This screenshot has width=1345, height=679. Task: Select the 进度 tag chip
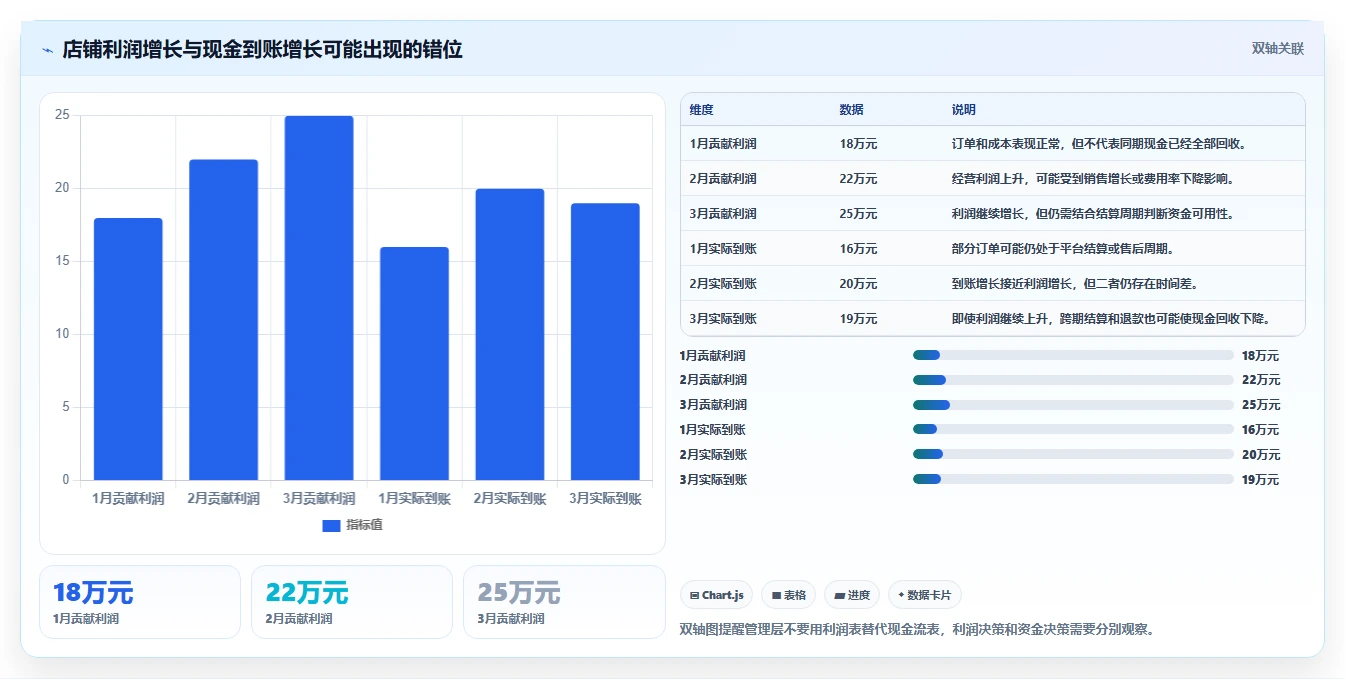click(x=852, y=595)
